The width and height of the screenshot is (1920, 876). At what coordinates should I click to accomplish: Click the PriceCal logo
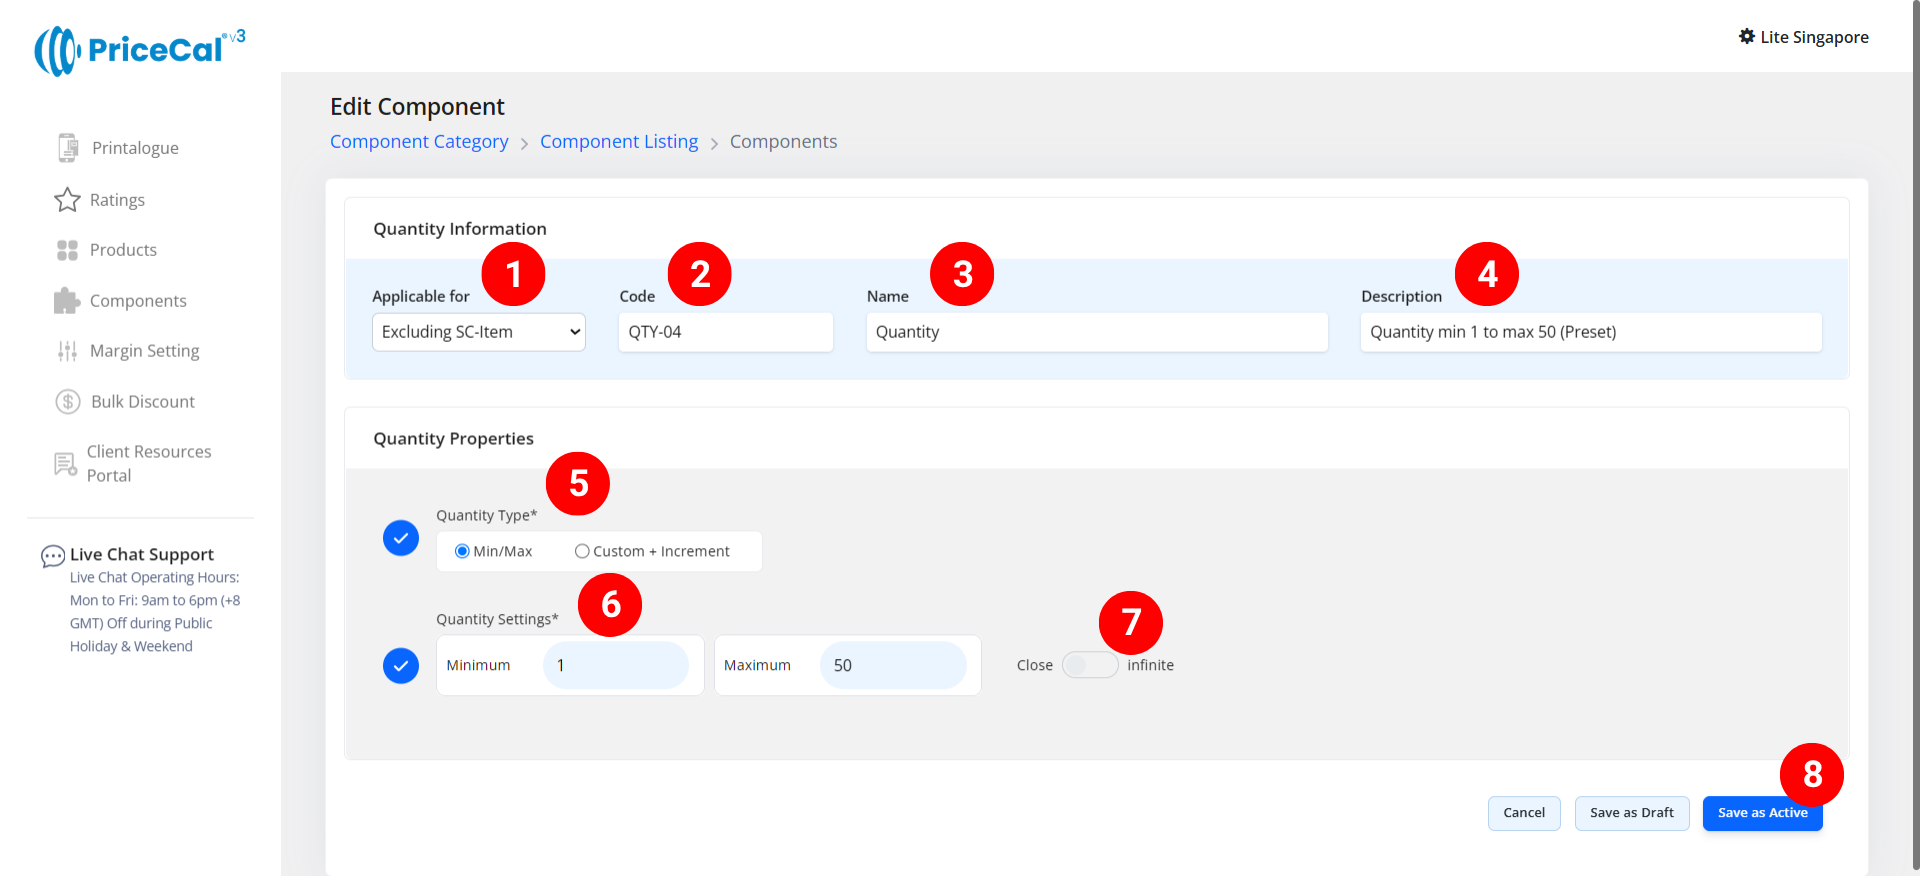(139, 50)
